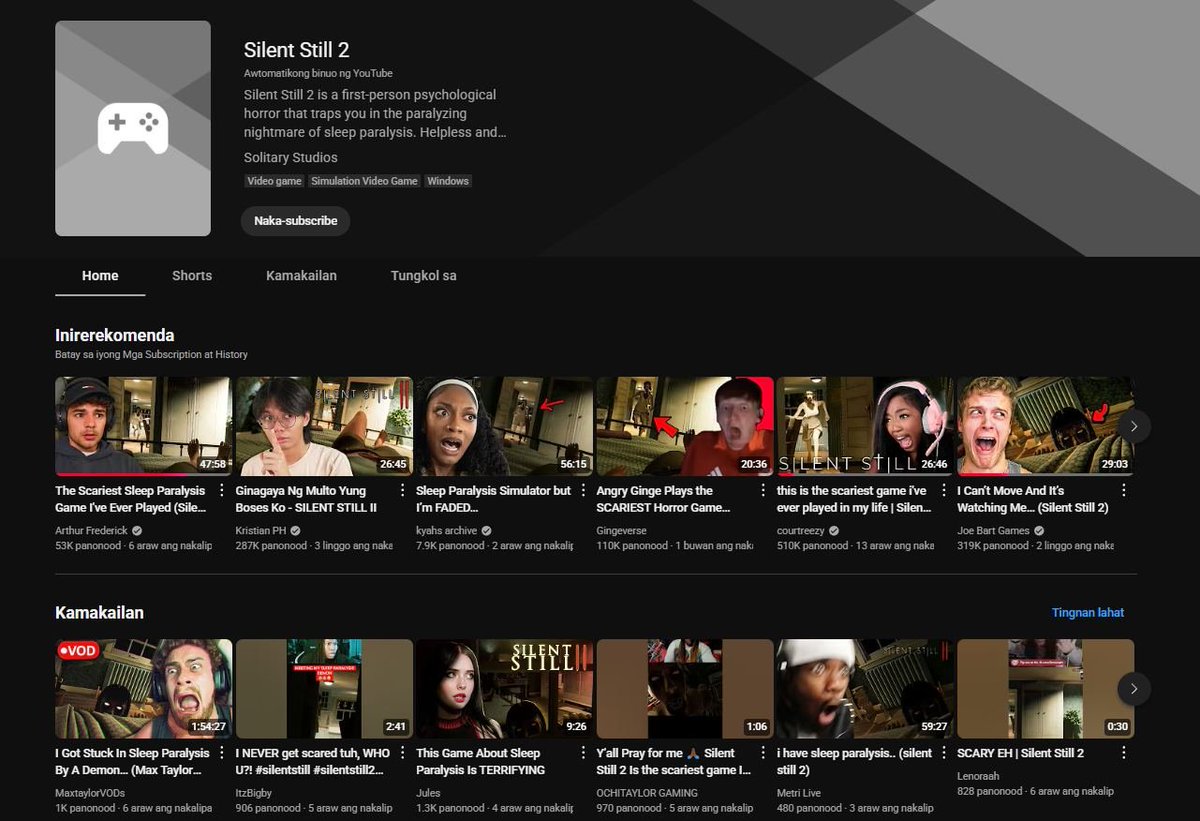
Task: Open the courtreezy channel link
Action: pos(802,531)
